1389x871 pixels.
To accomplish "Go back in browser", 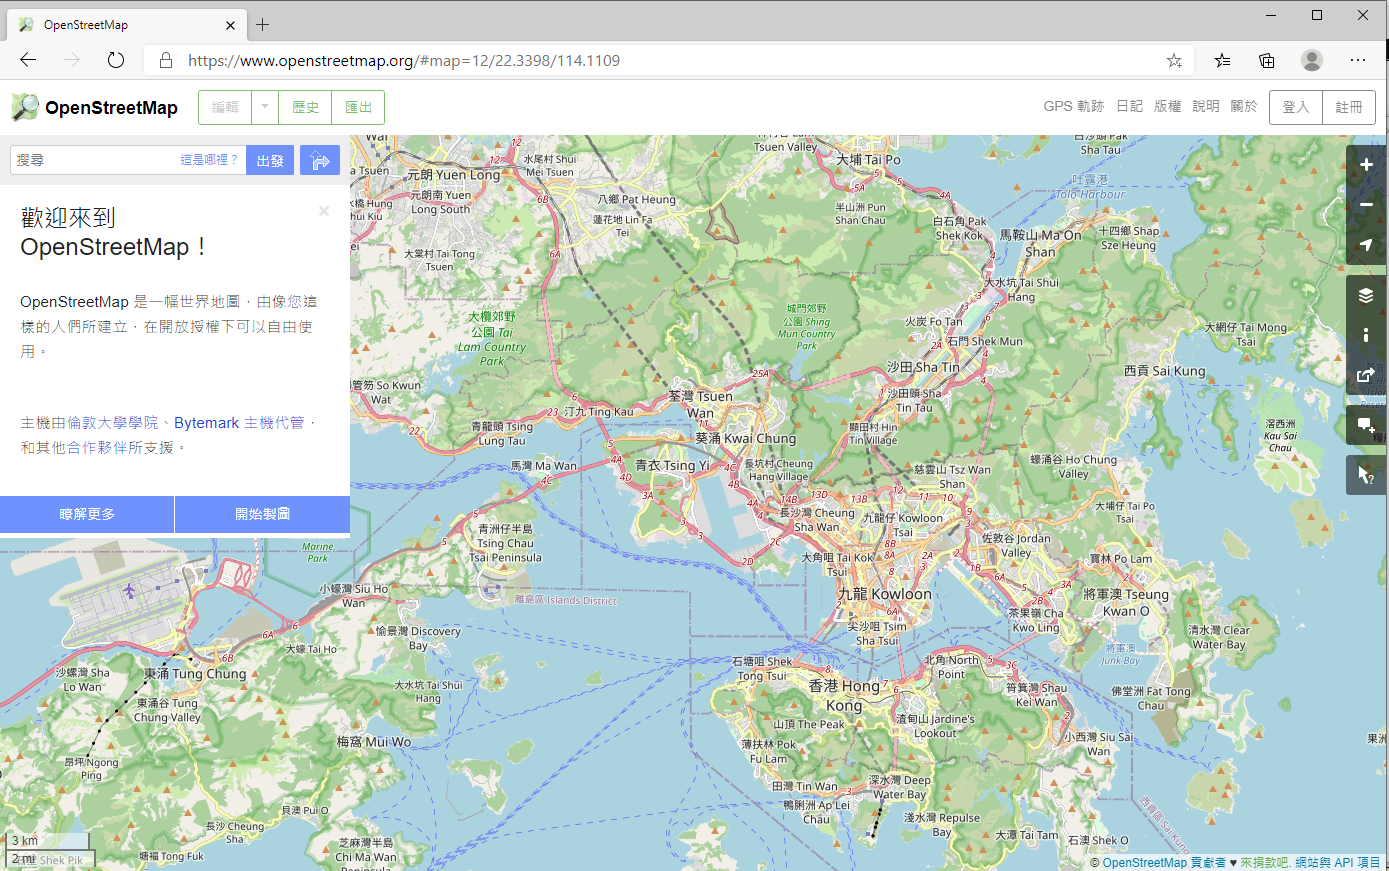I will tap(28, 60).
